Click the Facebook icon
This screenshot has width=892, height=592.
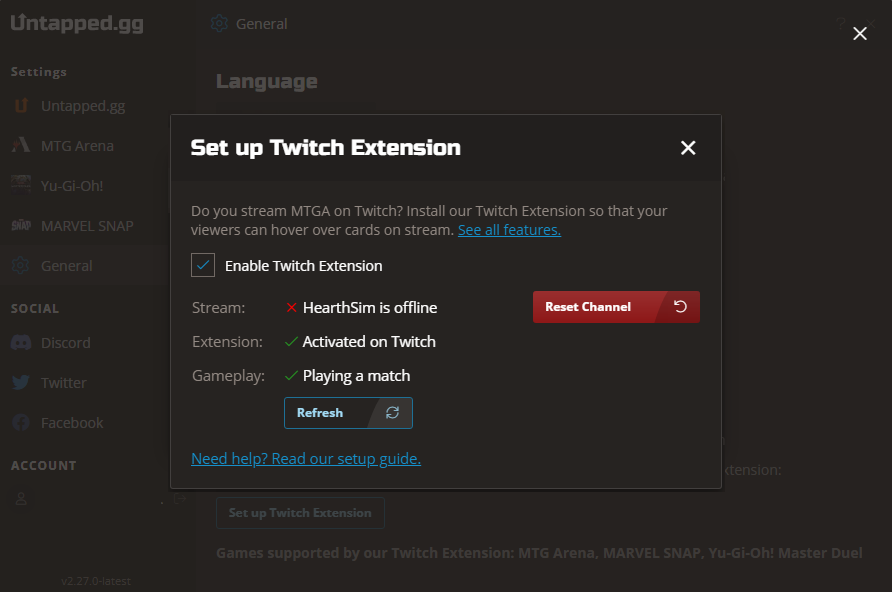[21, 423]
